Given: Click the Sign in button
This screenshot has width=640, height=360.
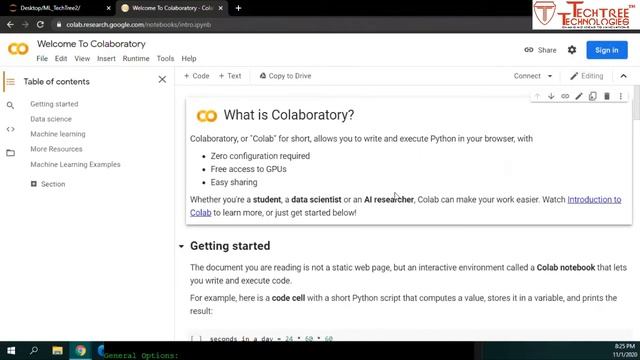Looking at the screenshot, I should point(607,50).
